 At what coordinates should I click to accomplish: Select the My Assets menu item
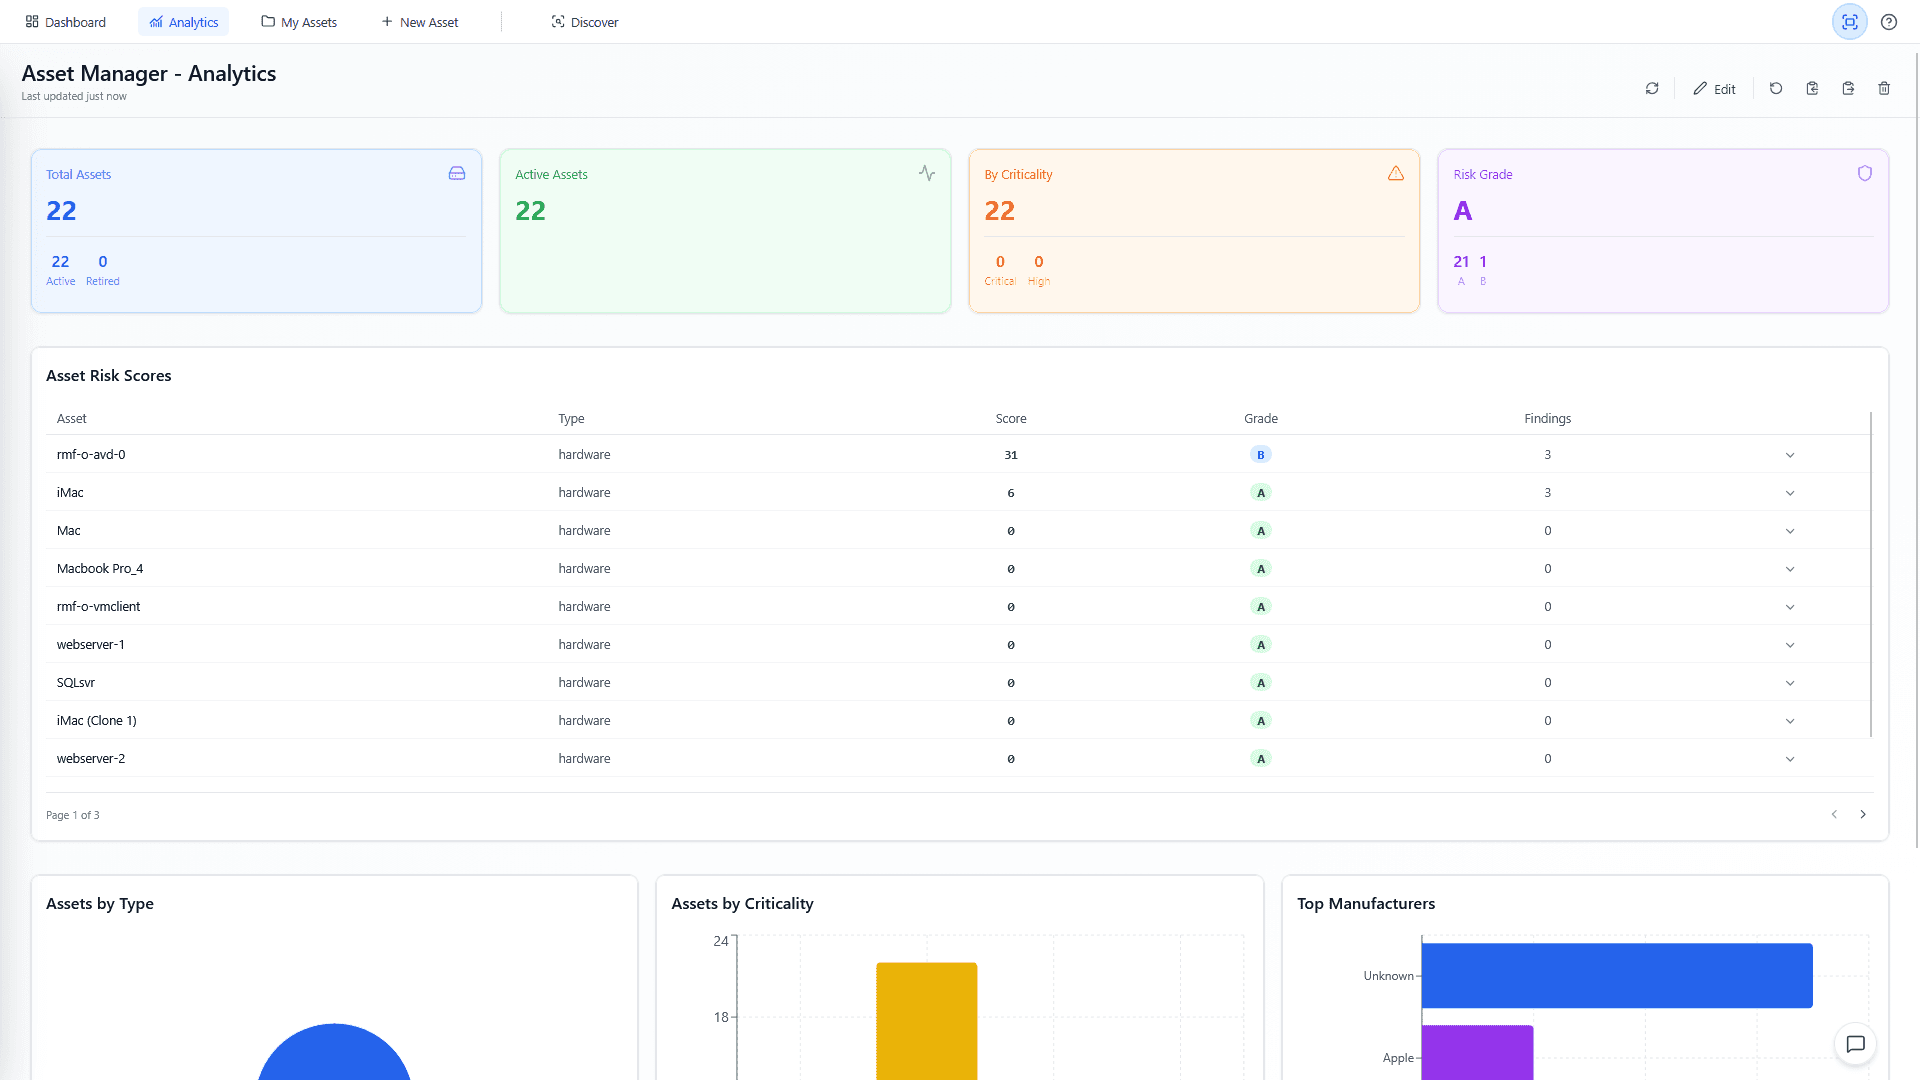click(298, 21)
